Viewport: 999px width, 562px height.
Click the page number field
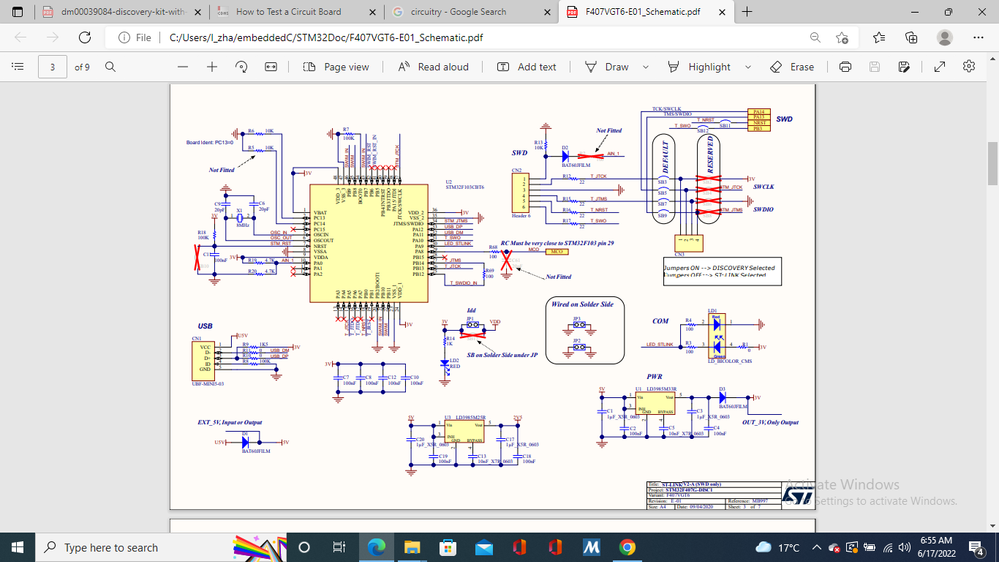coord(52,67)
